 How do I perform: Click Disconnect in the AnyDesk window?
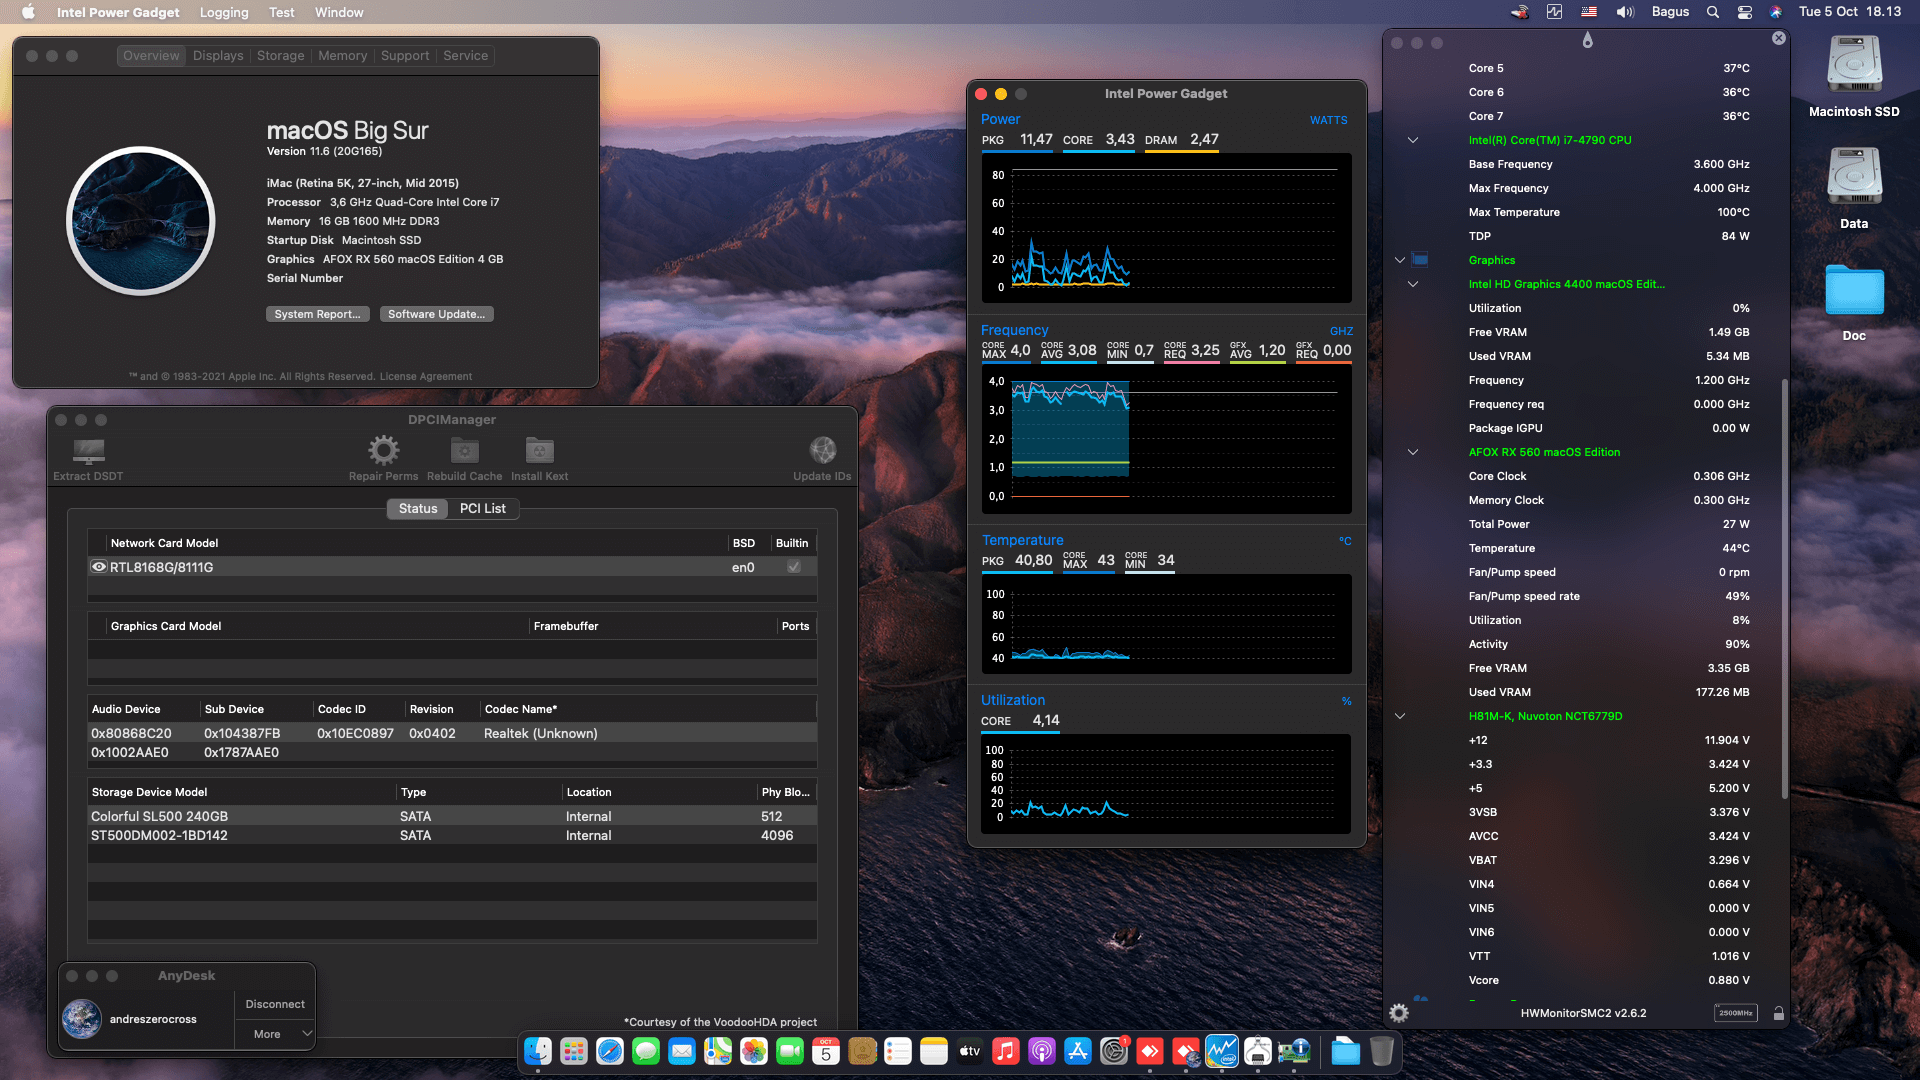[x=275, y=1004]
